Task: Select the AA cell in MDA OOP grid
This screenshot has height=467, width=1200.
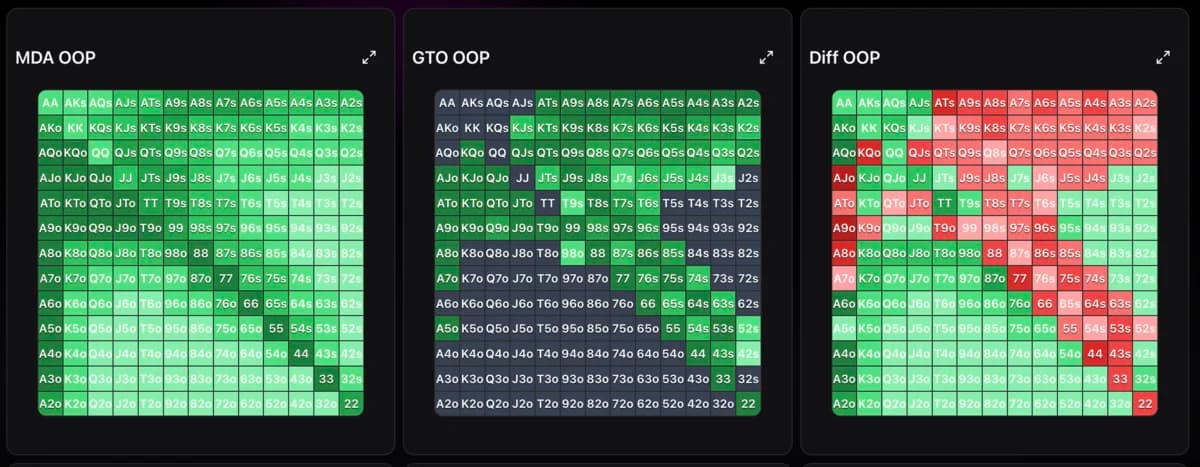Action: point(50,102)
